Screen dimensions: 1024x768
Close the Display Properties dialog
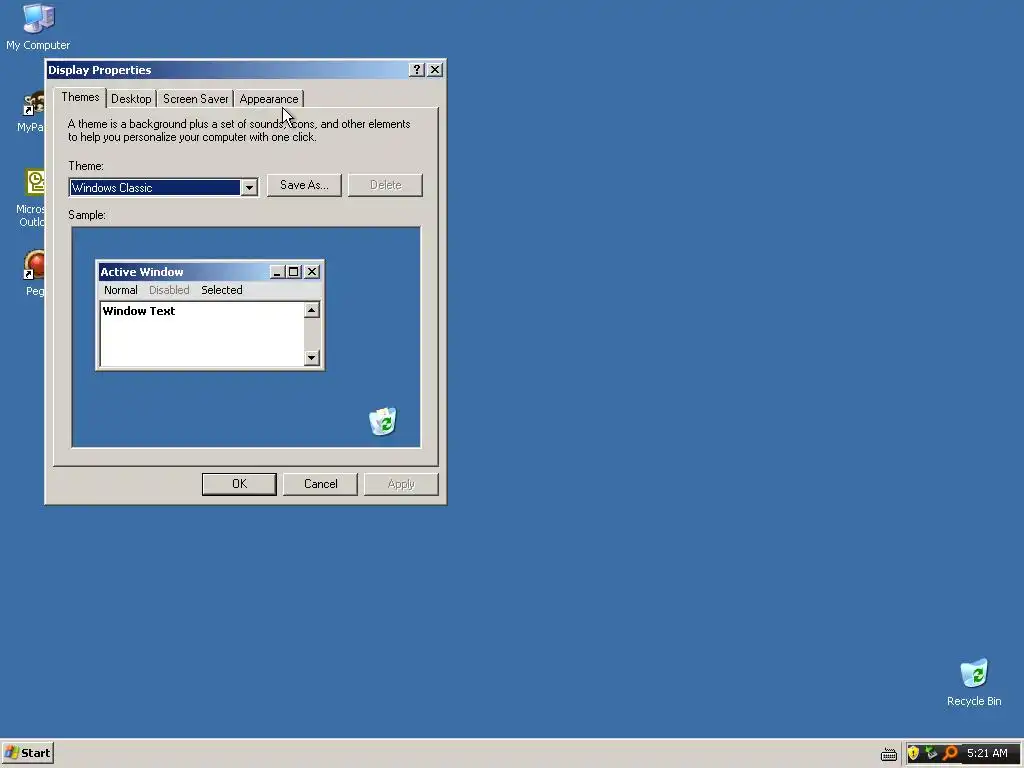click(435, 70)
